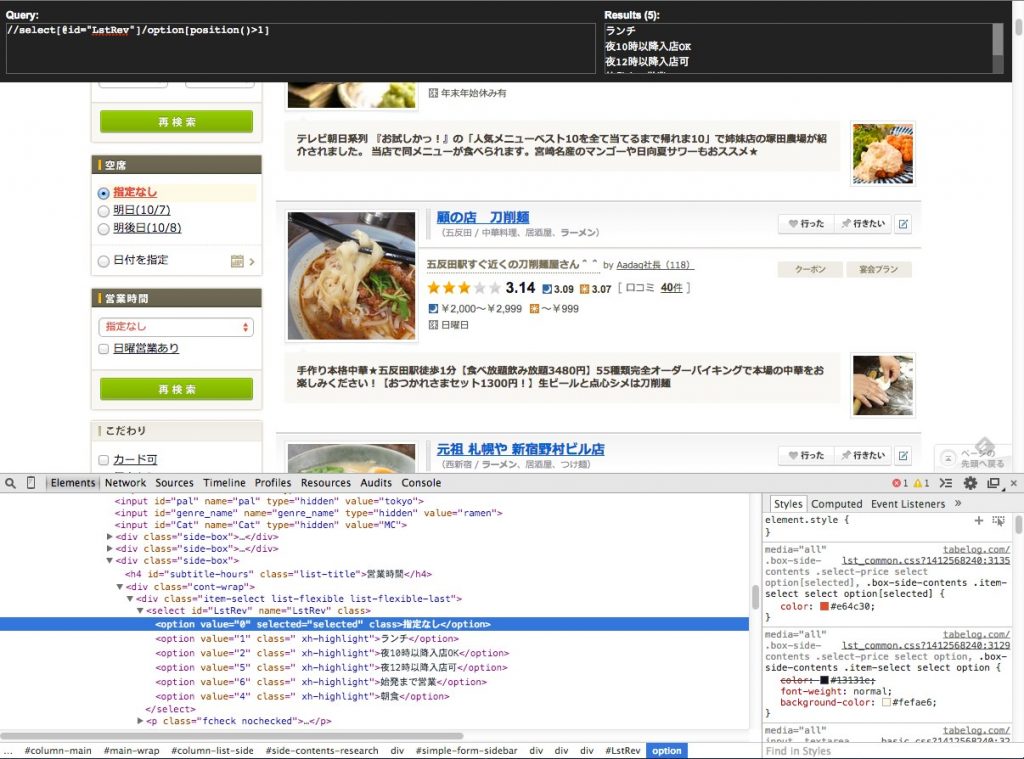The width and height of the screenshot is (1024, 759).
Task: Click the edit icon on 顧の店 刀削麺 row
Action: [x=903, y=224]
